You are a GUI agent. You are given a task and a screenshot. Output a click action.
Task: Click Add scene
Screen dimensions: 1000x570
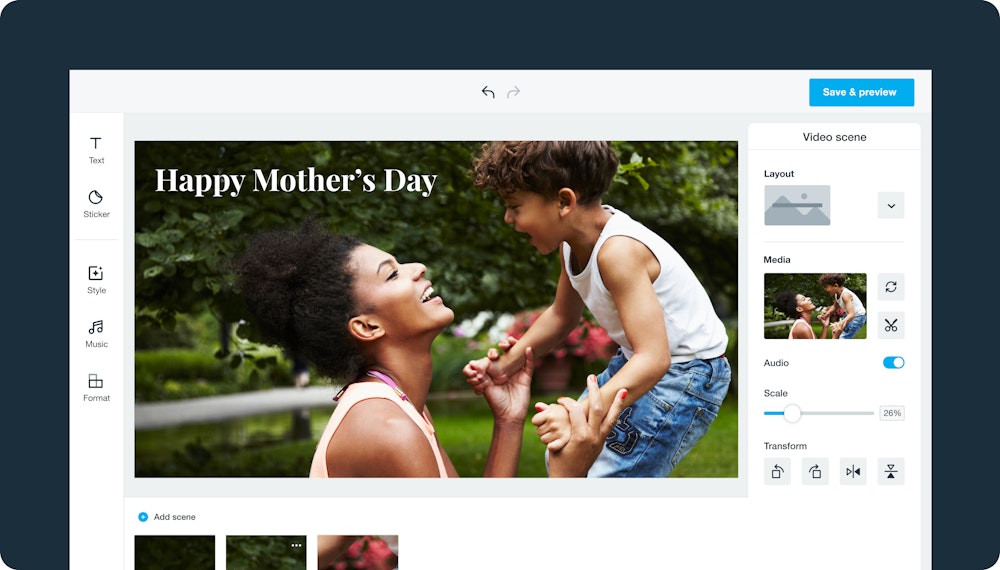point(167,517)
